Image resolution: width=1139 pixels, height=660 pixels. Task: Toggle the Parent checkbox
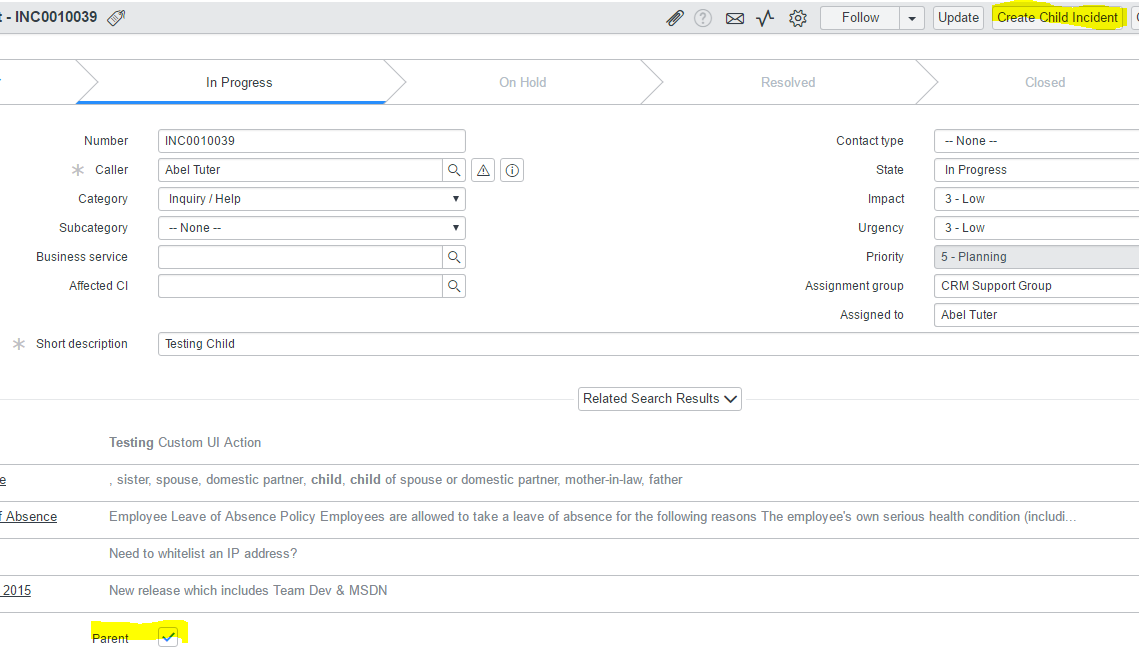click(168, 637)
